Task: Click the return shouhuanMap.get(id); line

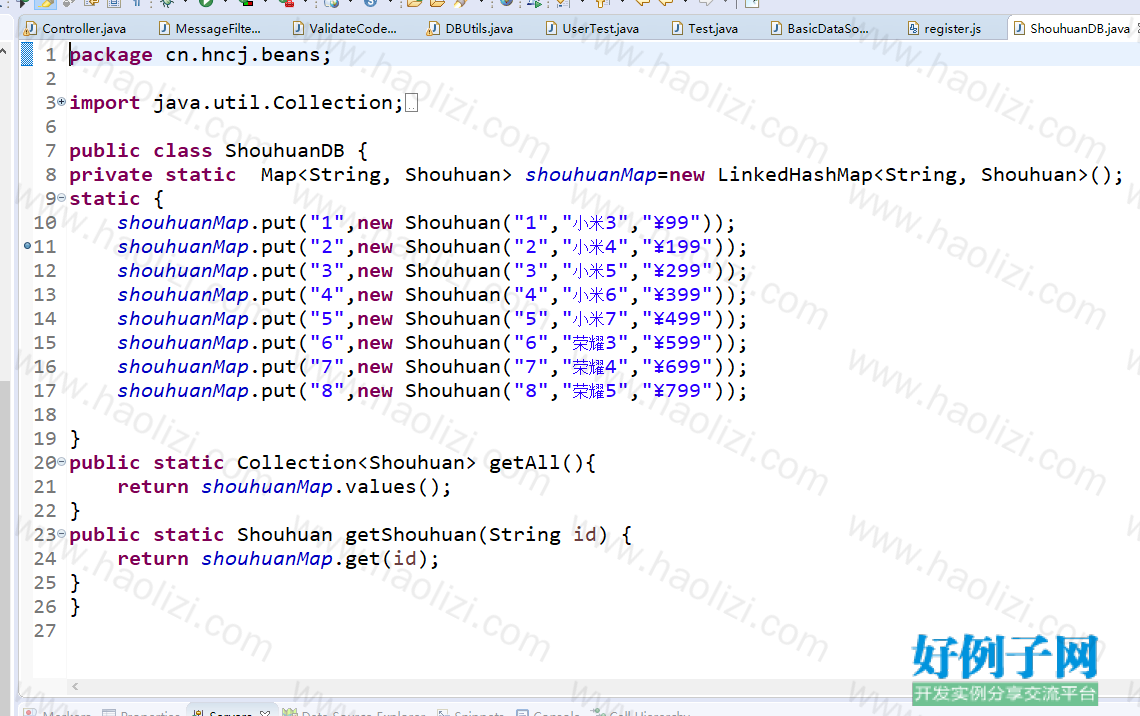Action: 278,558
